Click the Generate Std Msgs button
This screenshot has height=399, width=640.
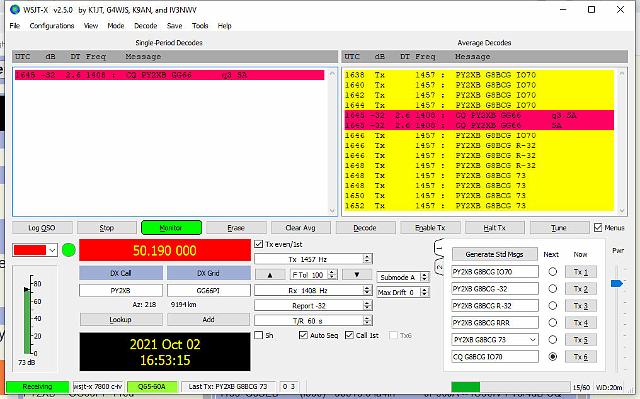click(x=495, y=254)
